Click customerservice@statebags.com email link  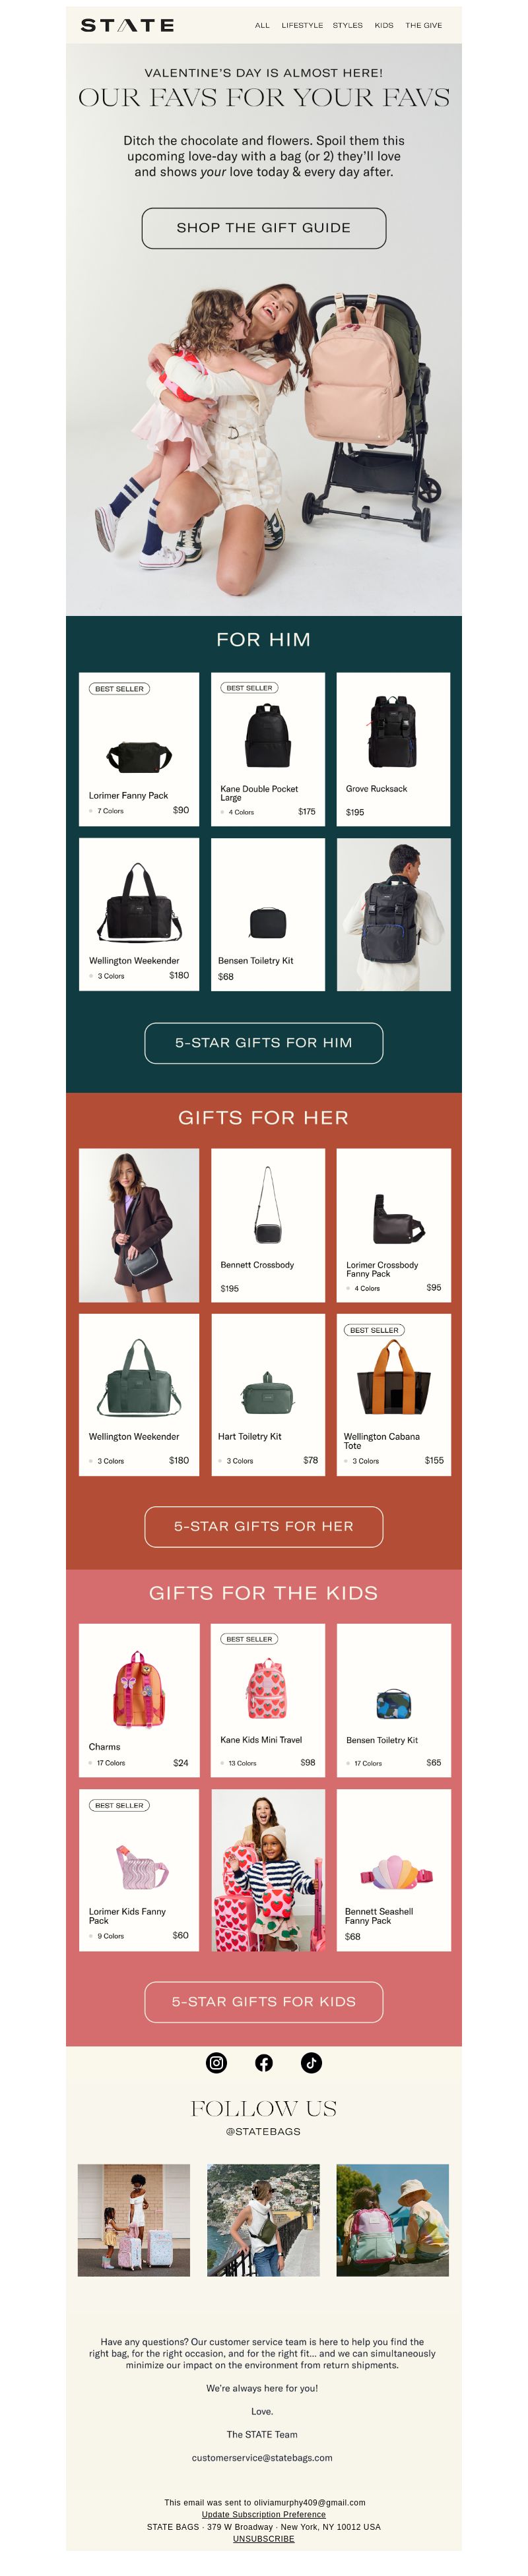[x=262, y=2457]
